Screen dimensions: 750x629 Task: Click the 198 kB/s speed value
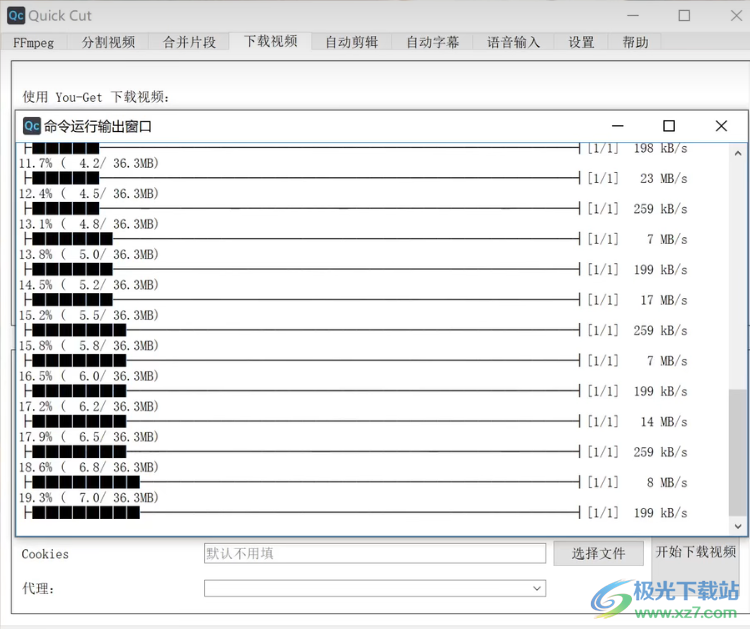coord(661,148)
